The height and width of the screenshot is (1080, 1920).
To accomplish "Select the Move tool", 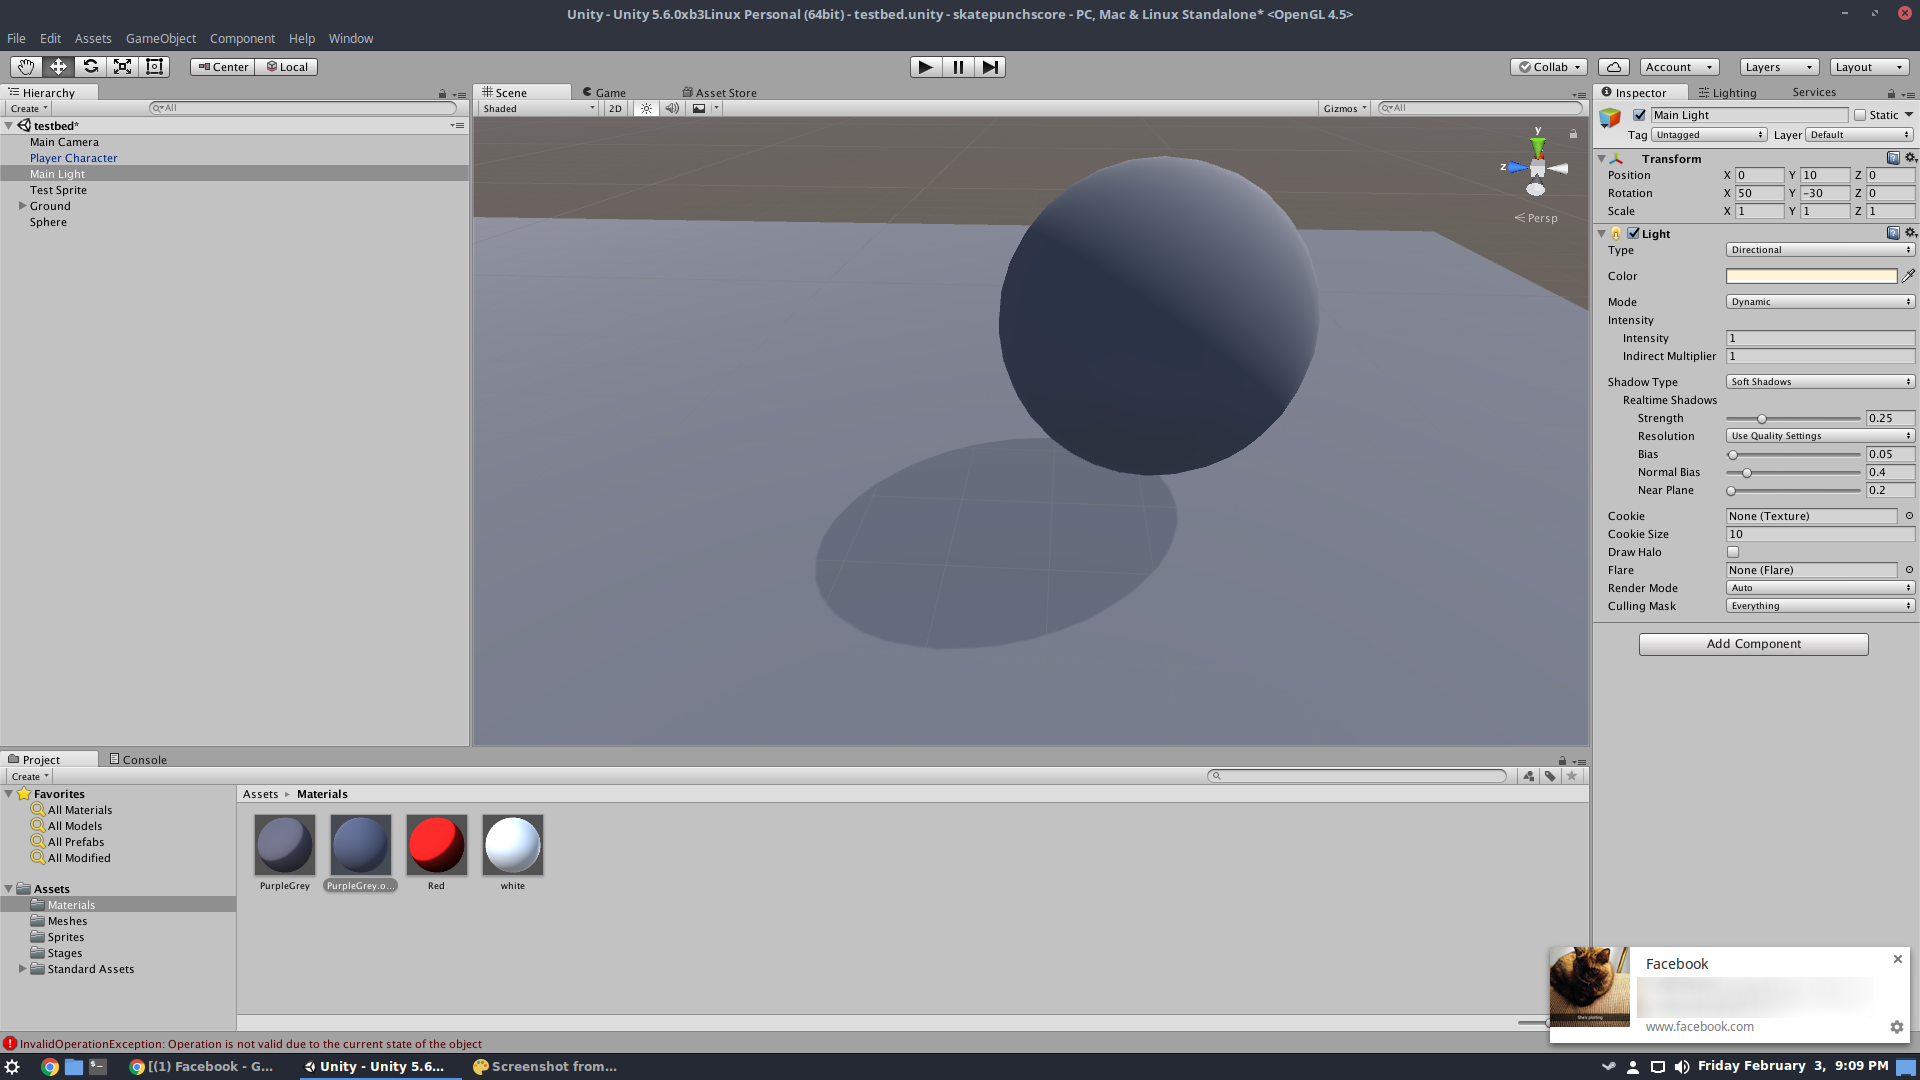I will click(x=58, y=67).
